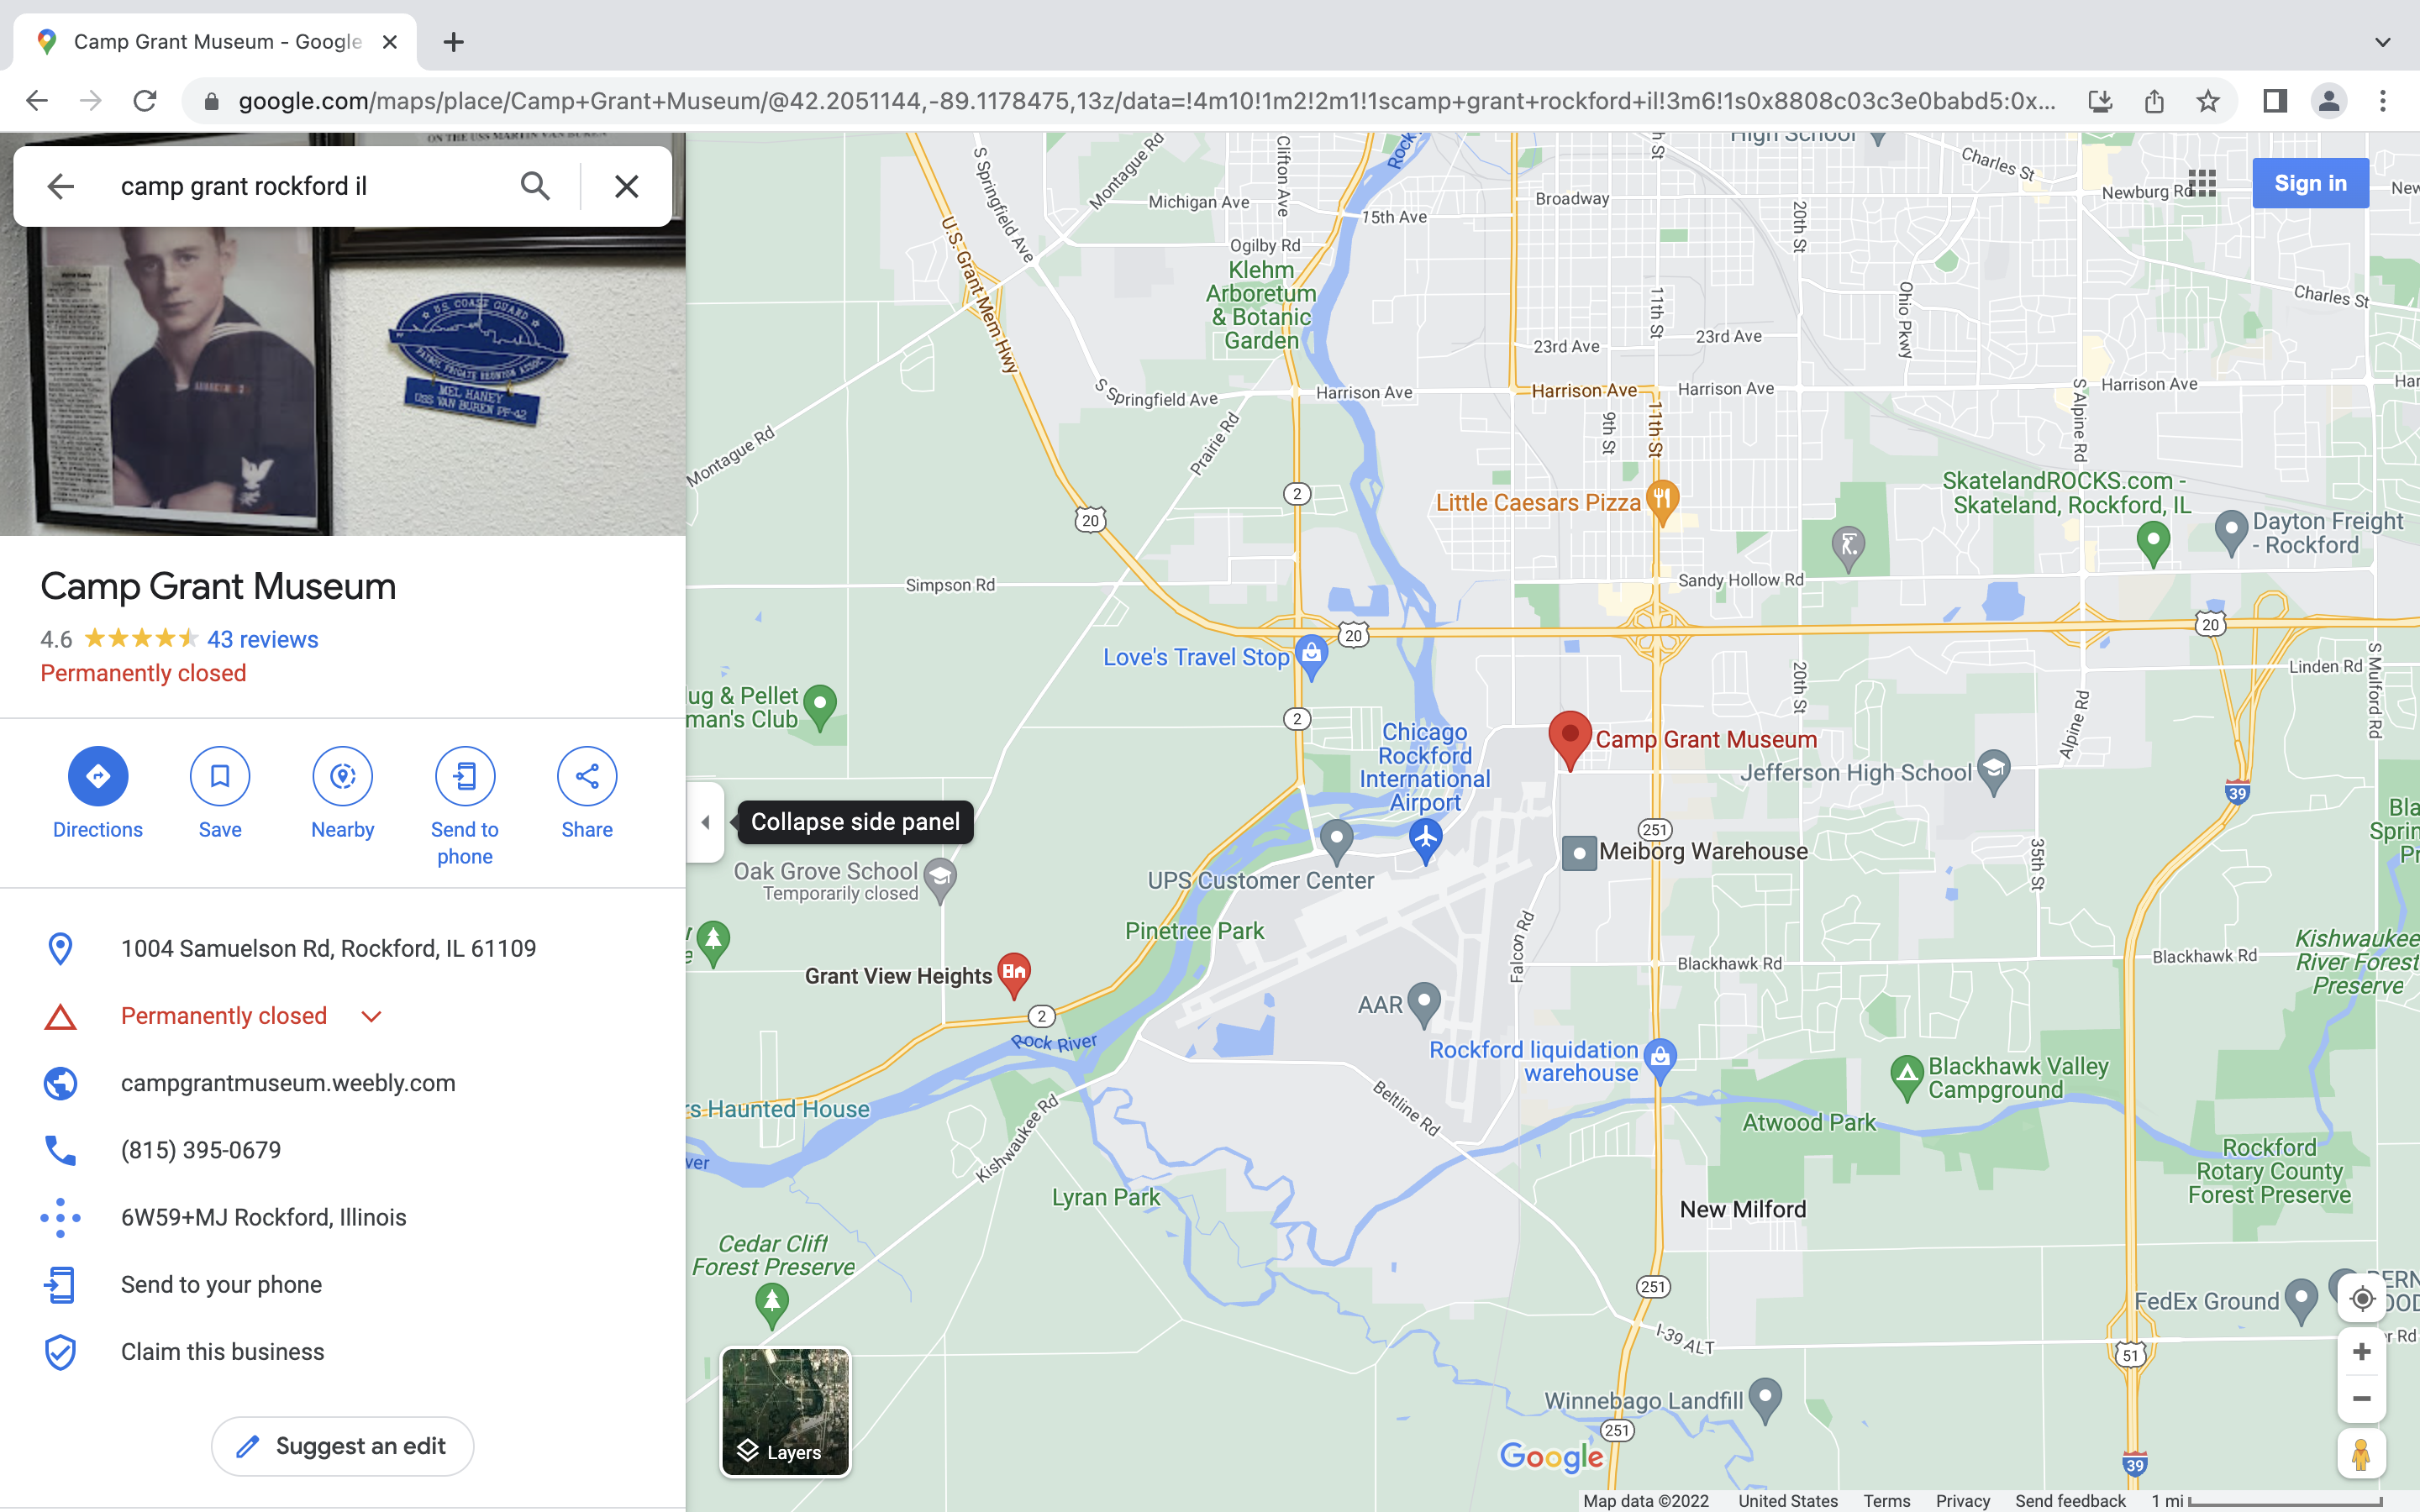
Task: Click the search magnifier icon
Action: point(535,186)
